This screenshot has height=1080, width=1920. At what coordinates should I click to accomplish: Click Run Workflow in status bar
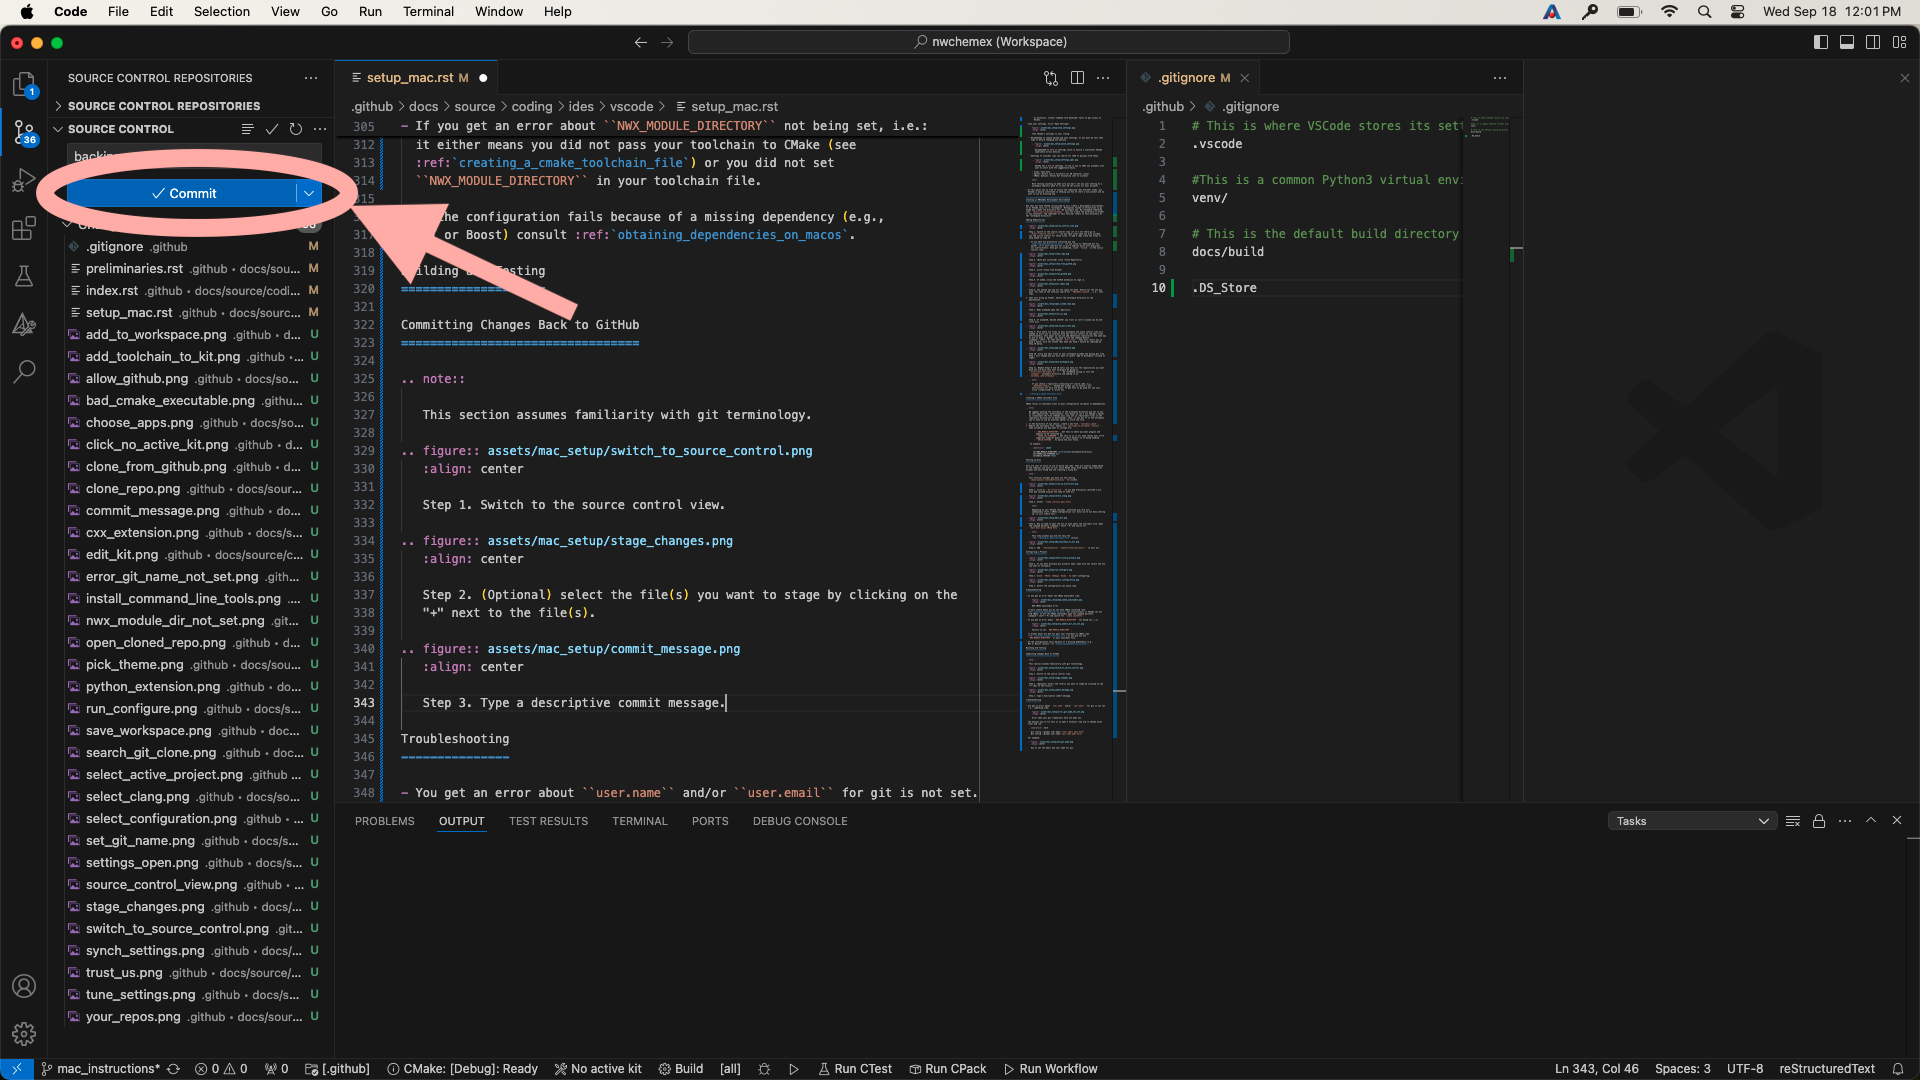[x=1050, y=1069]
